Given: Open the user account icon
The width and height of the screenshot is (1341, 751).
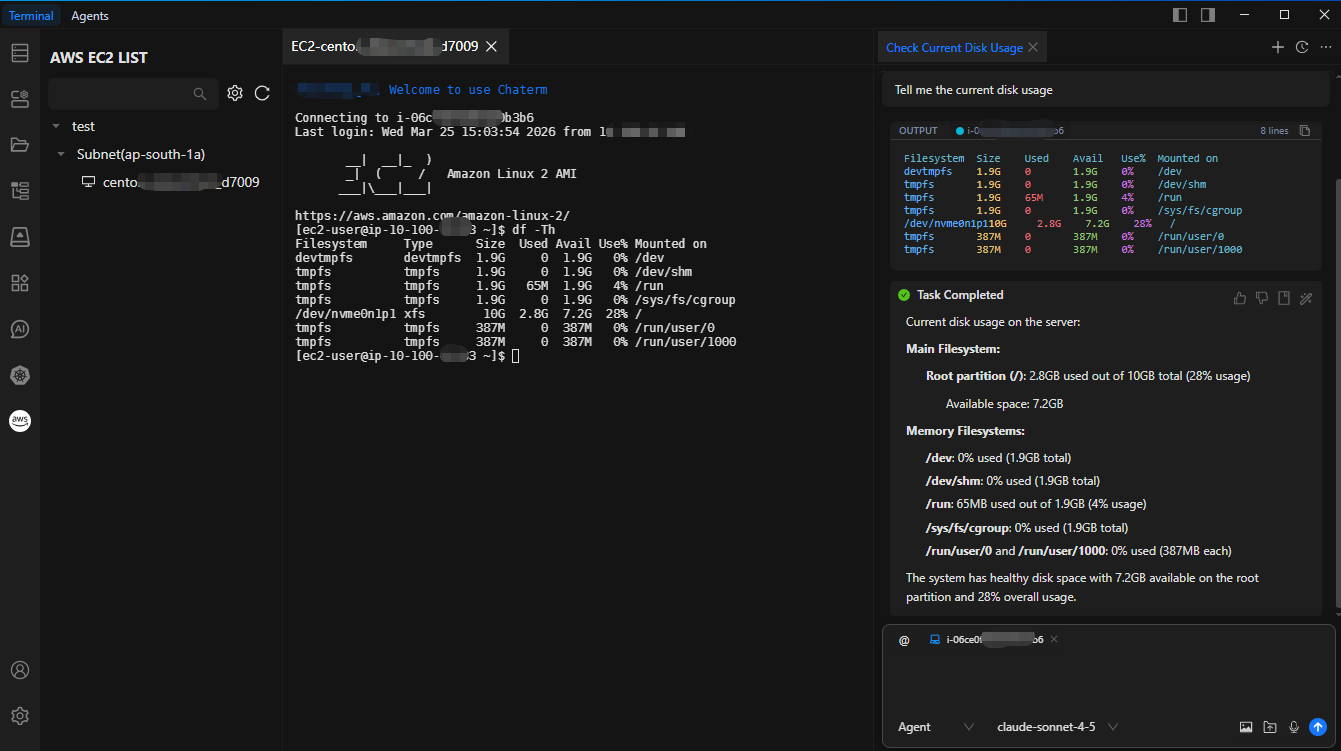Looking at the screenshot, I should (x=20, y=670).
